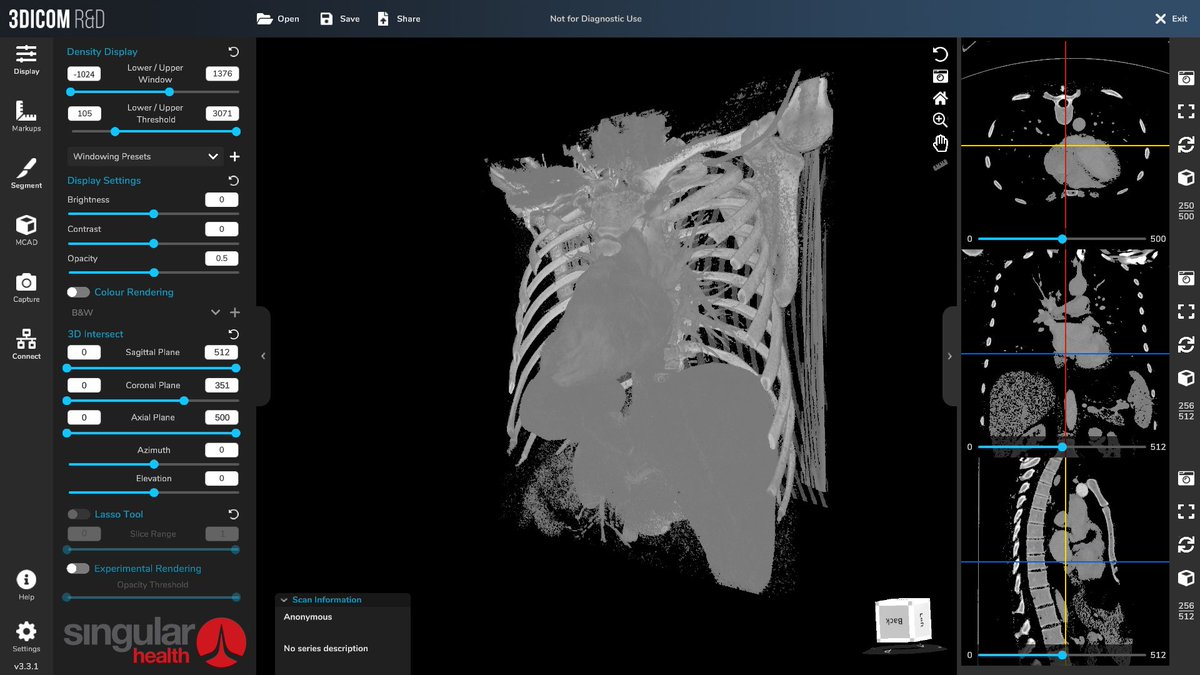Collapse the Scan Information panel

coord(285,600)
